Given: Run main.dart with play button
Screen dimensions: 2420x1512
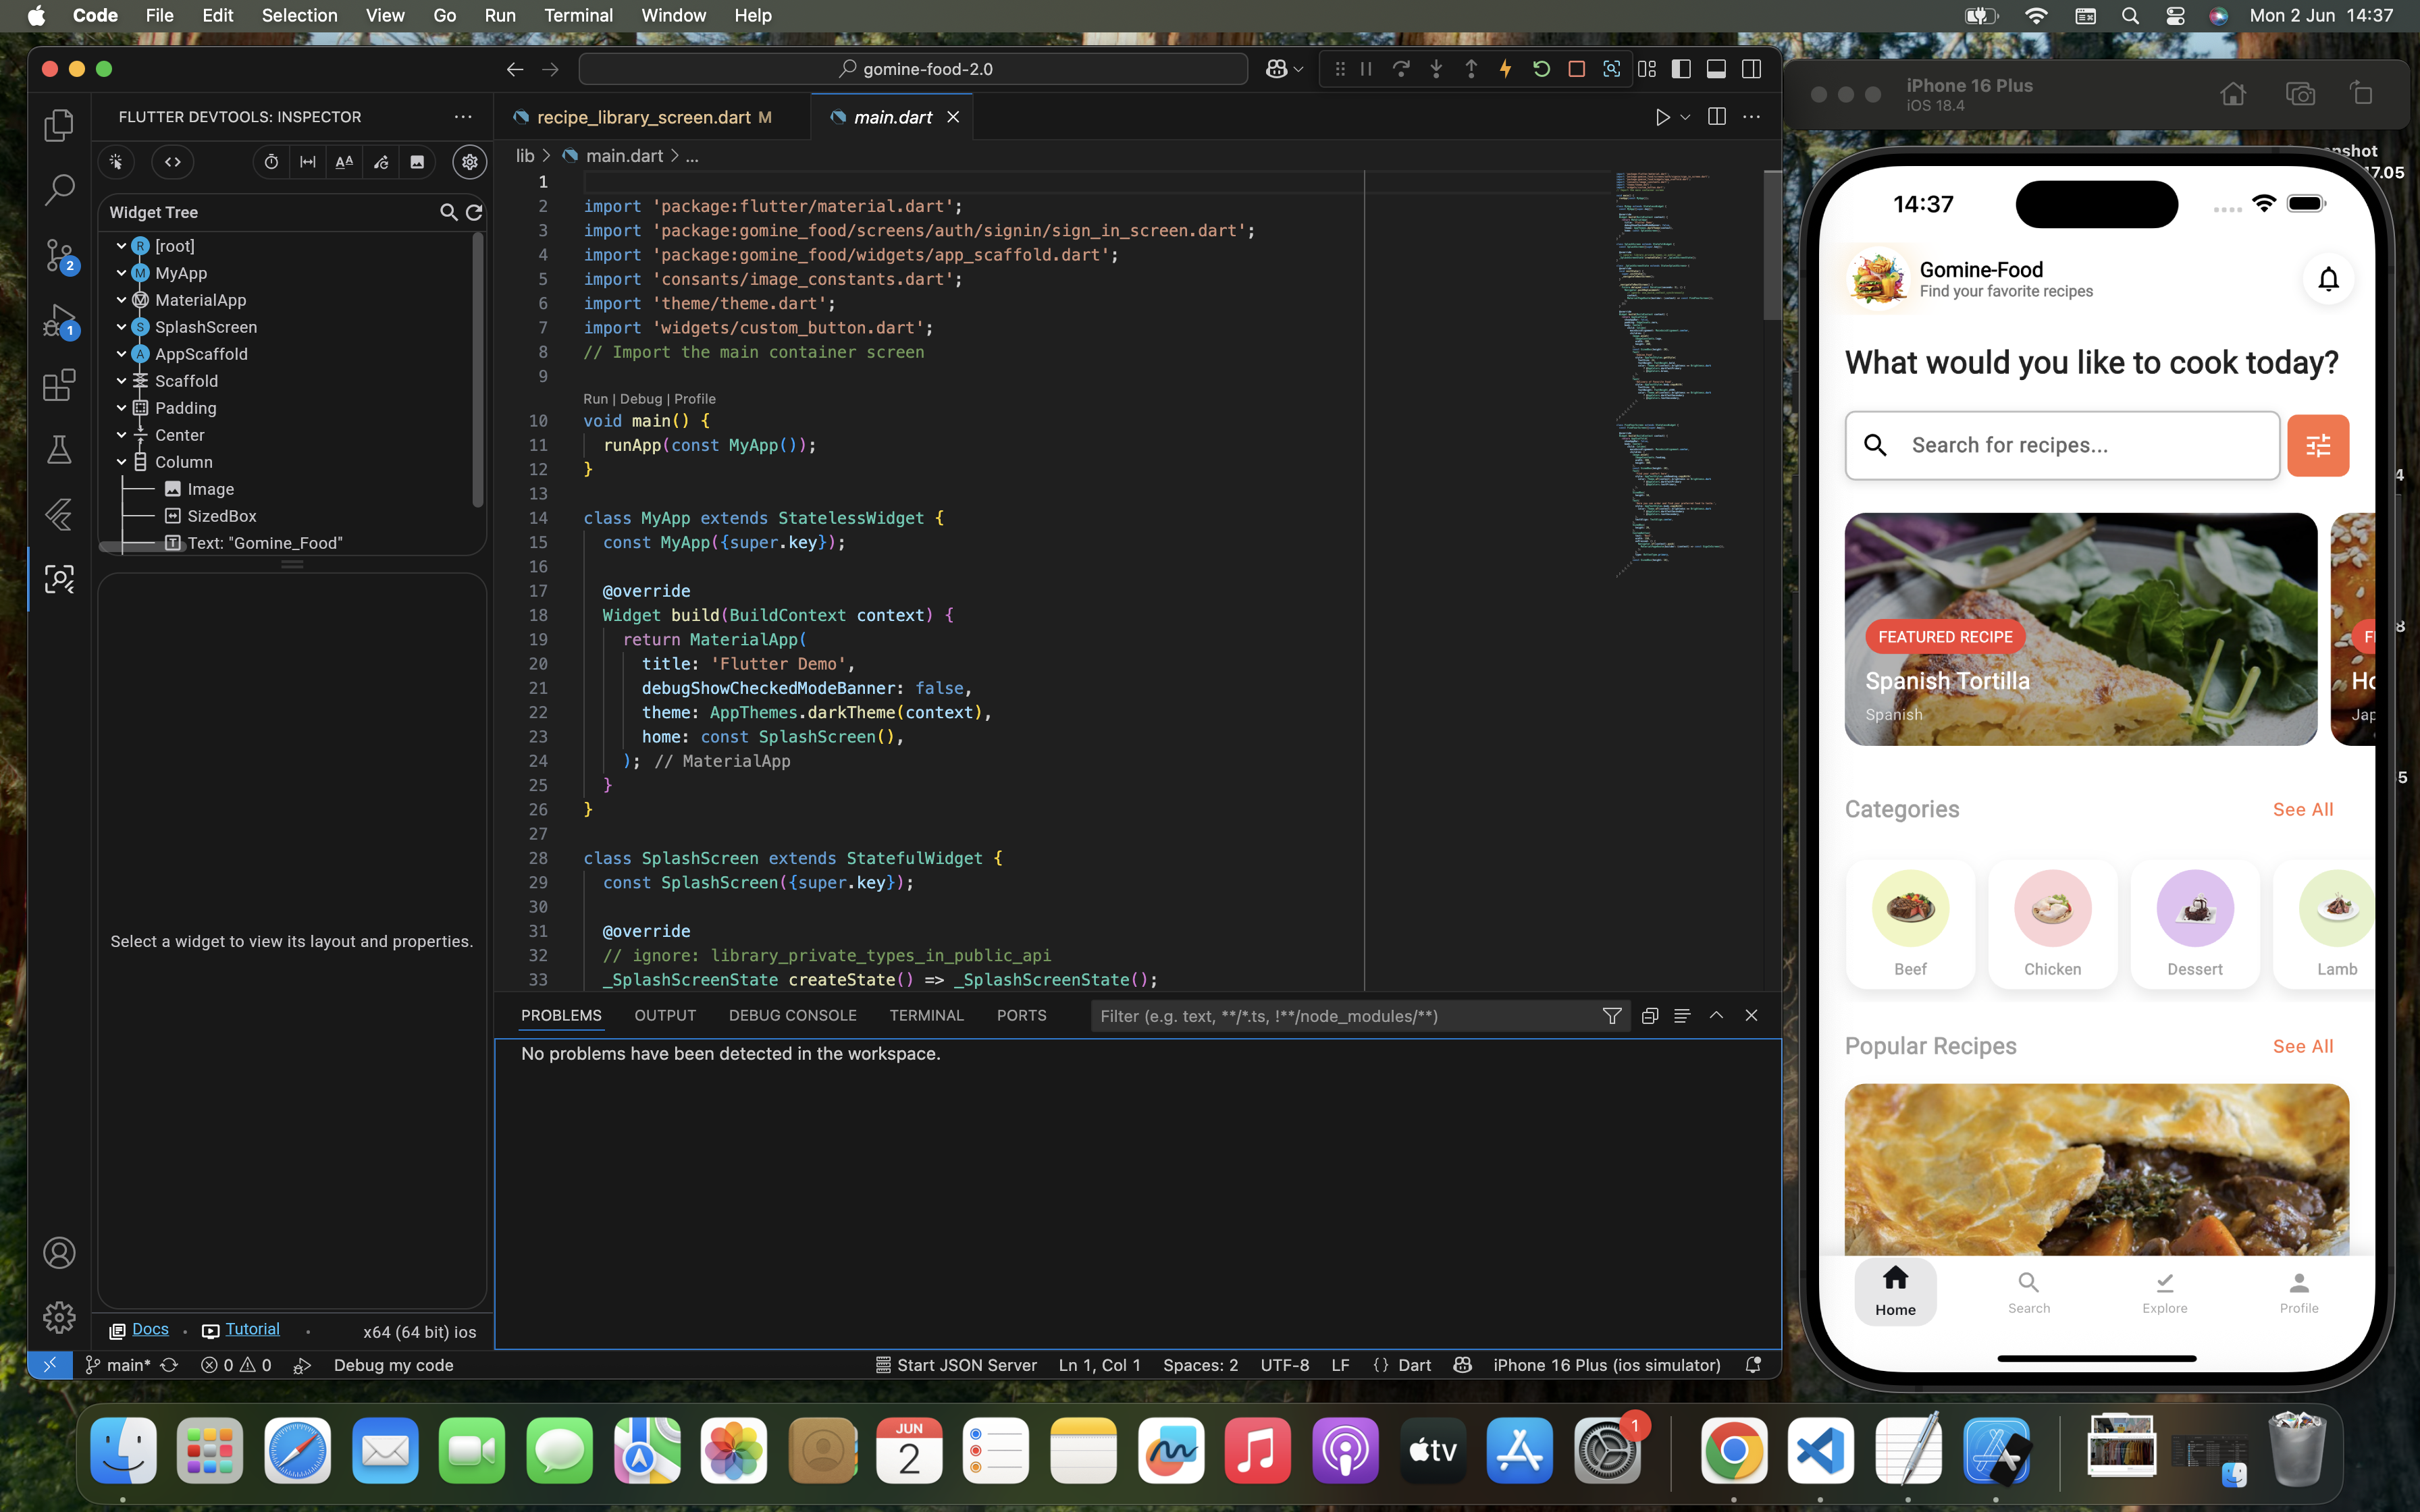Looking at the screenshot, I should pos(1662,117).
